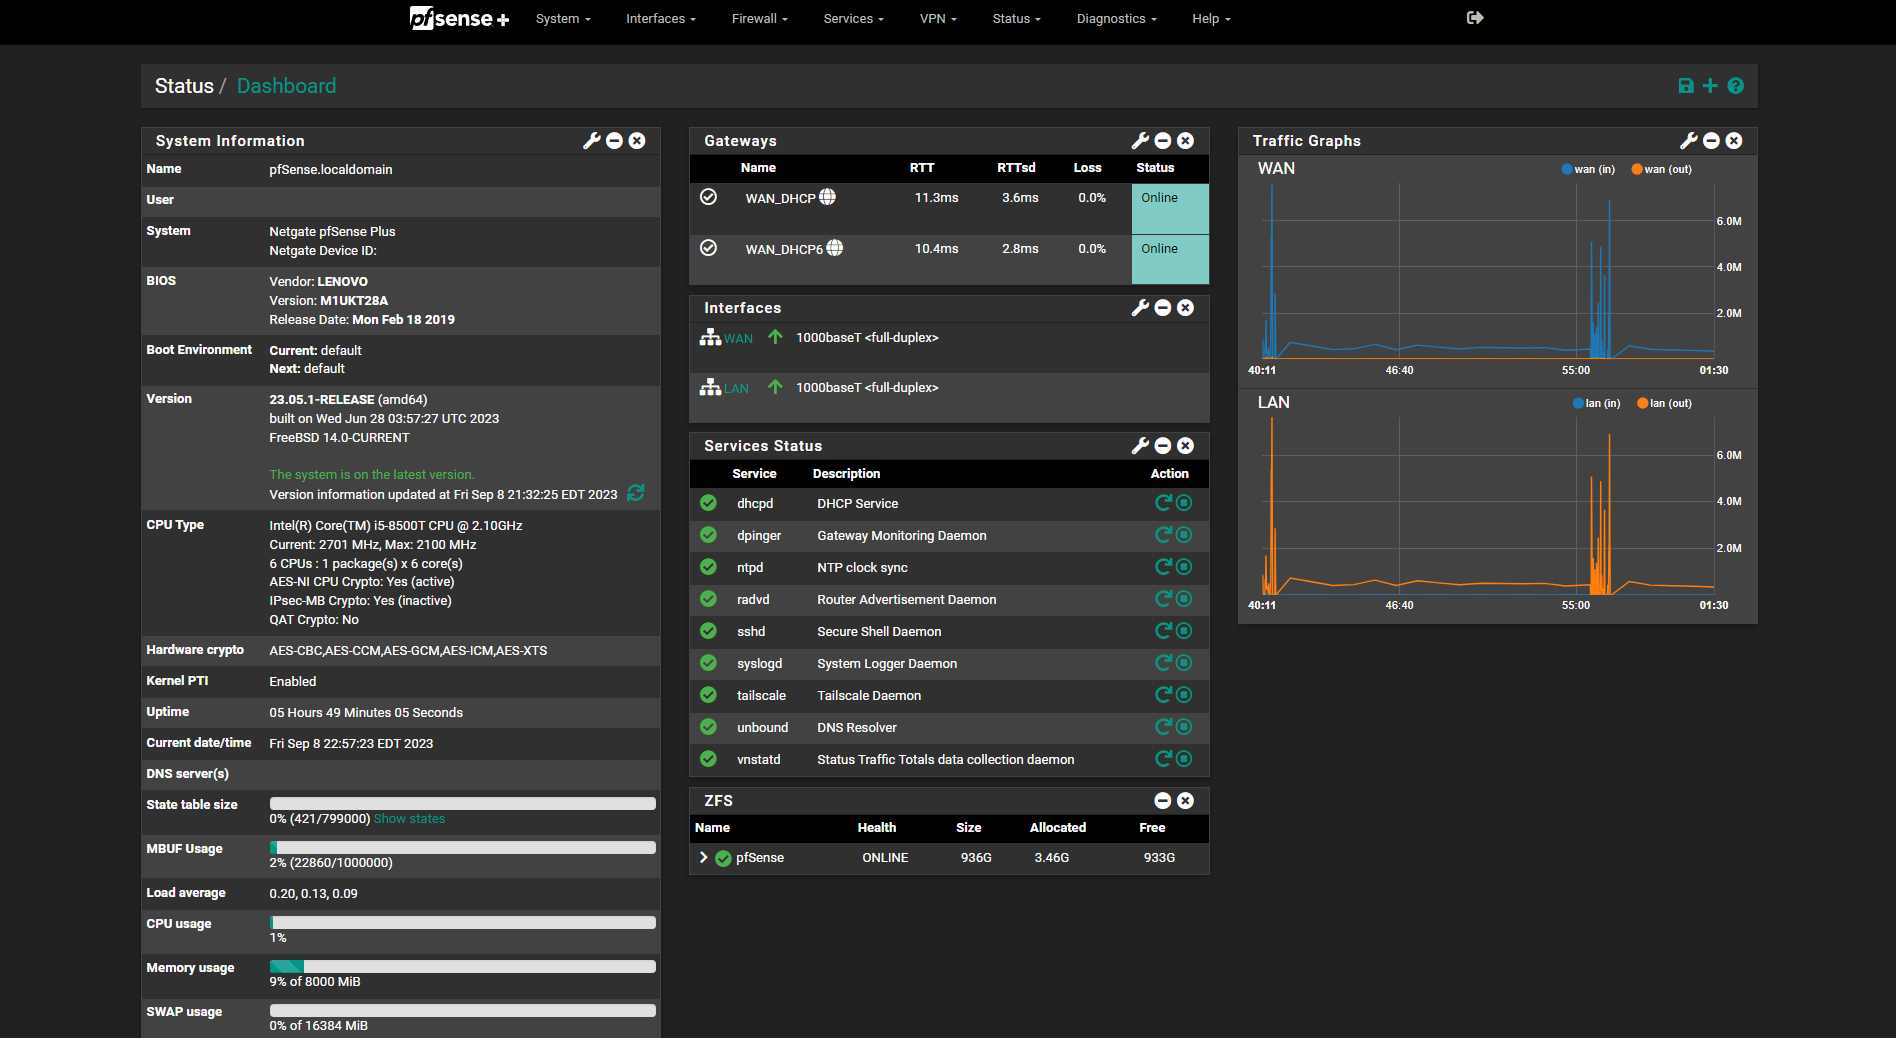This screenshot has width=1896, height=1038.
Task: Click the Show states link
Action: (x=409, y=819)
